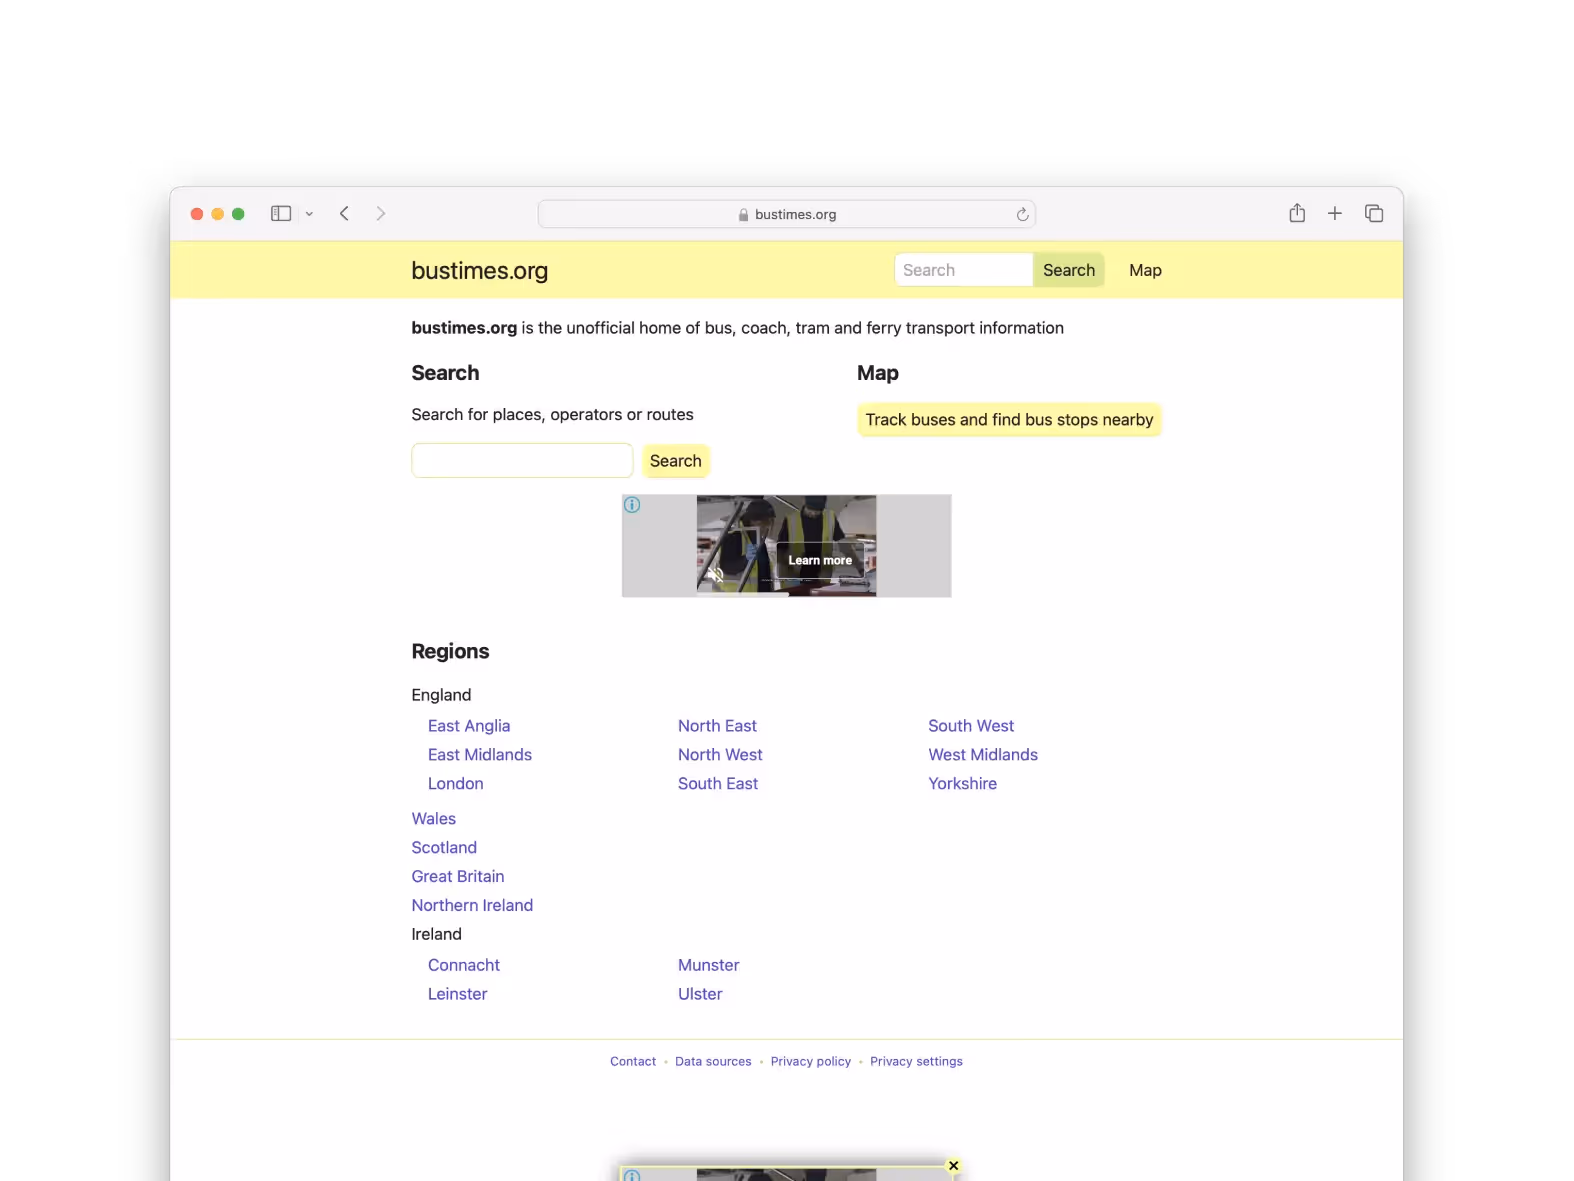This screenshot has width=1574, height=1181.
Task: Close the bottom sticky ad
Action: pos(954,1166)
